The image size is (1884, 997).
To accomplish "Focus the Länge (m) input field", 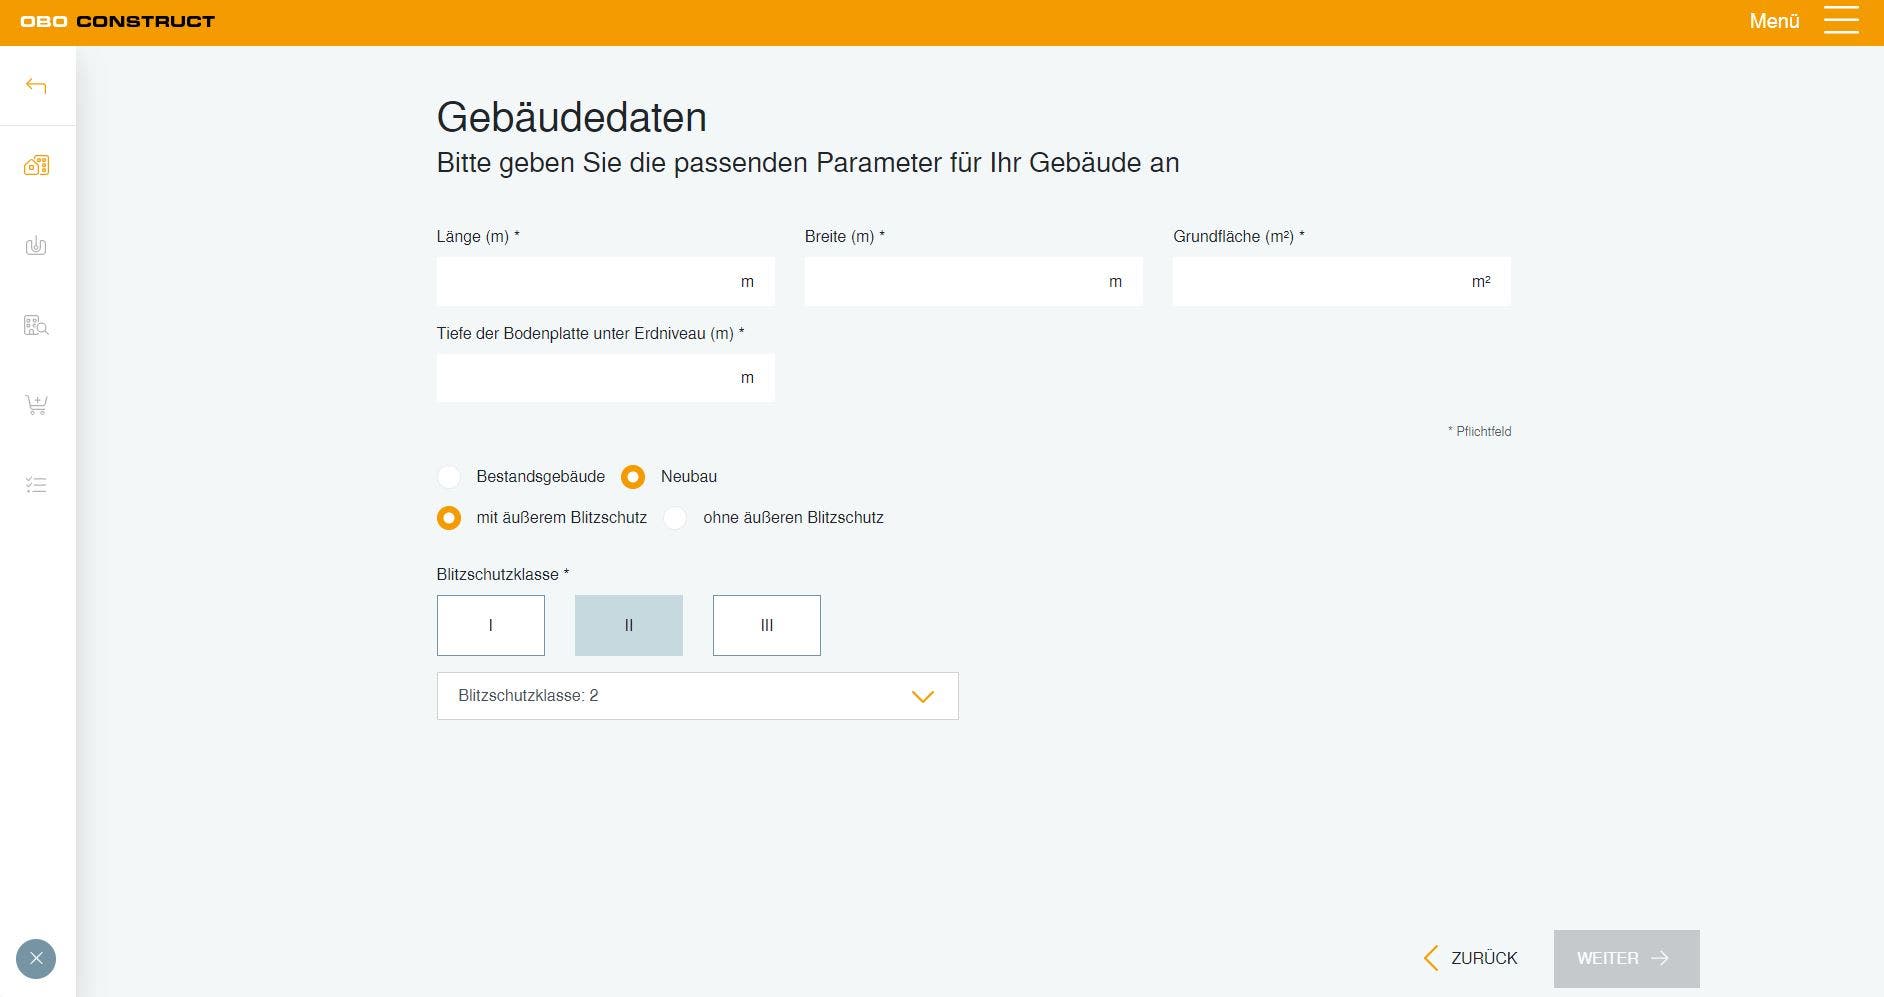I will [x=606, y=281].
